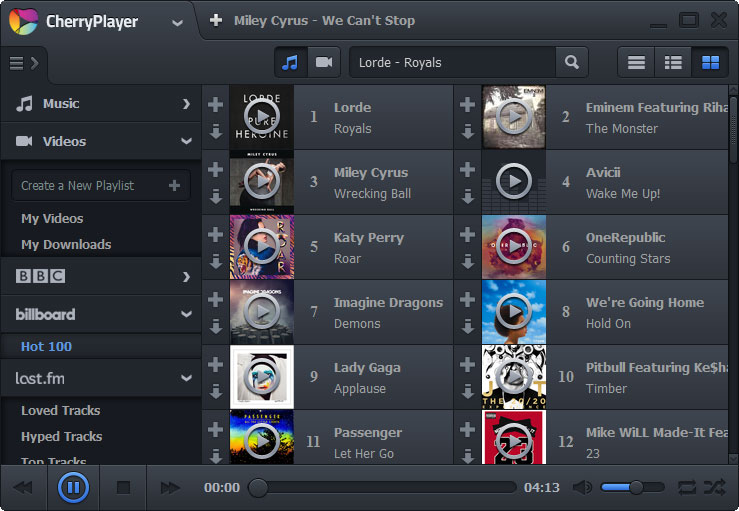Image resolution: width=739 pixels, height=511 pixels.
Task: Click the Create a New Playlist plus
Action: point(174,185)
